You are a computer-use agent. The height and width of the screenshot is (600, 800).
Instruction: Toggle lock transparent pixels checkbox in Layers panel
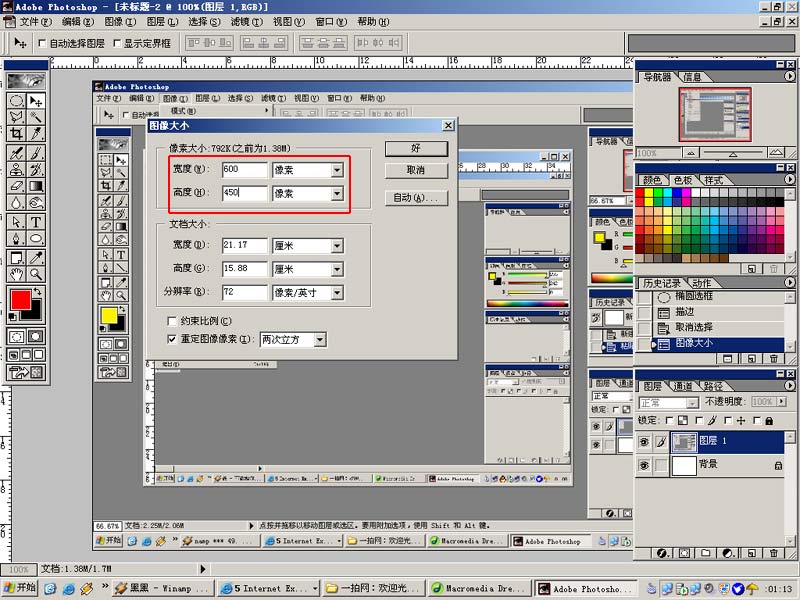(670, 420)
